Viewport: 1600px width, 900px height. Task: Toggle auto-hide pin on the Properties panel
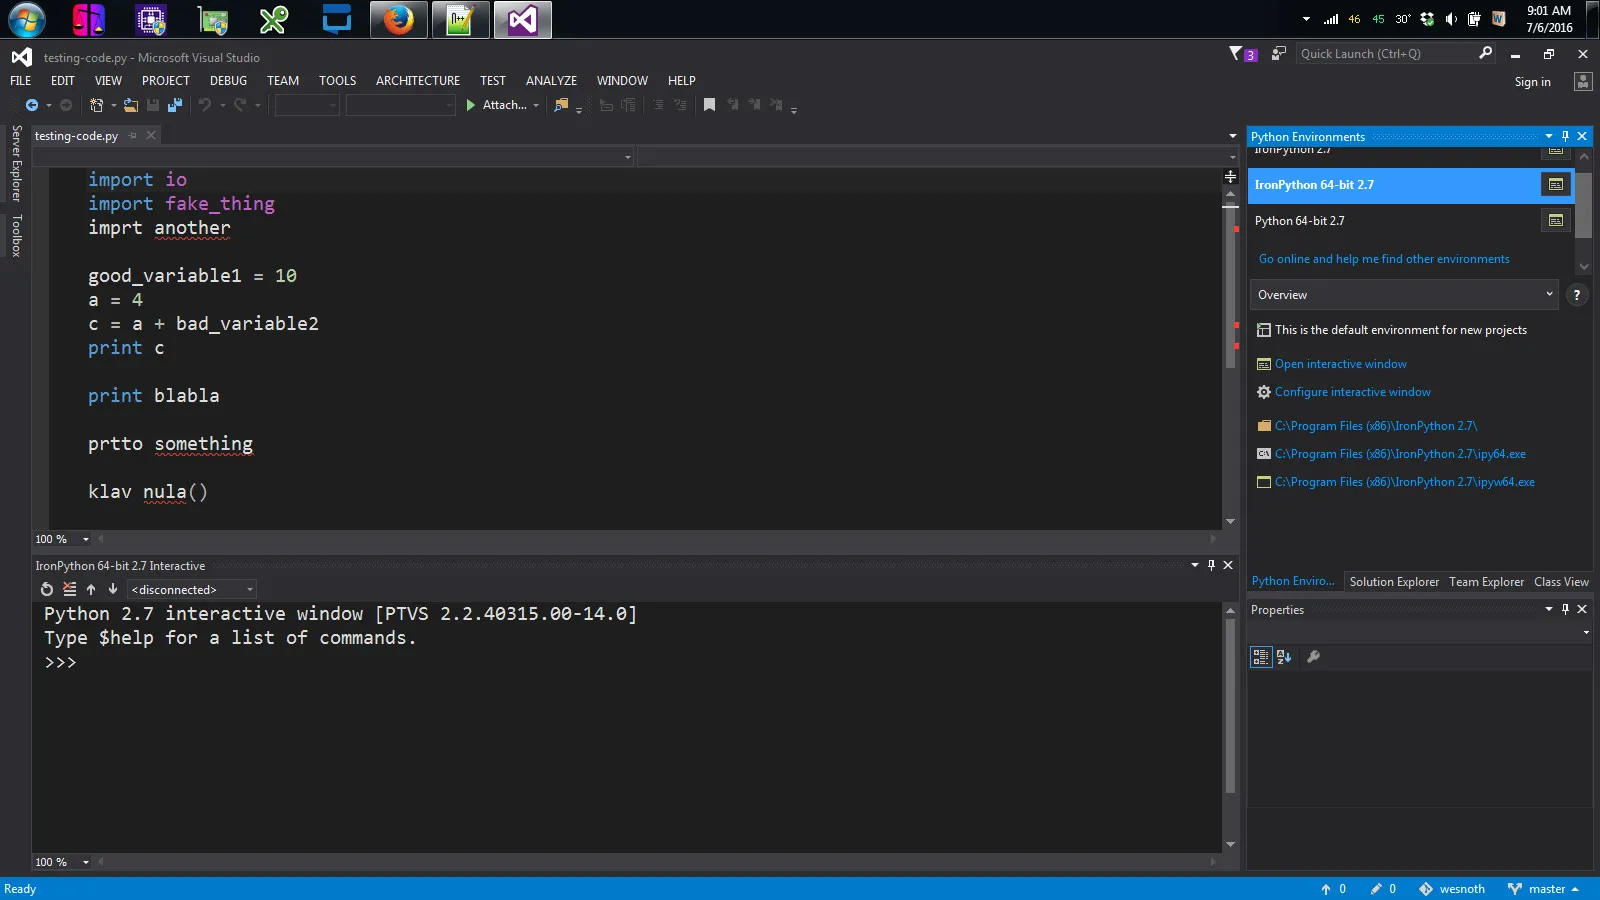1565,609
